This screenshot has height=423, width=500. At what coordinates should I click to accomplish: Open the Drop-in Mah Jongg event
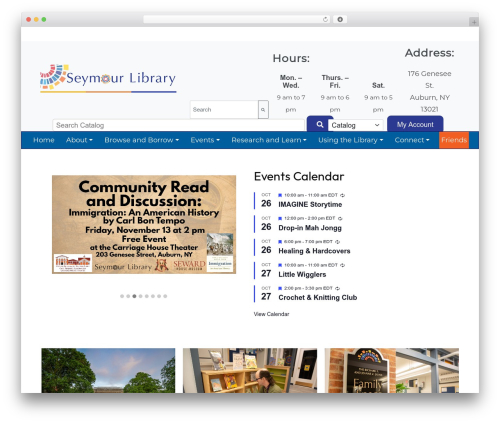[310, 228]
